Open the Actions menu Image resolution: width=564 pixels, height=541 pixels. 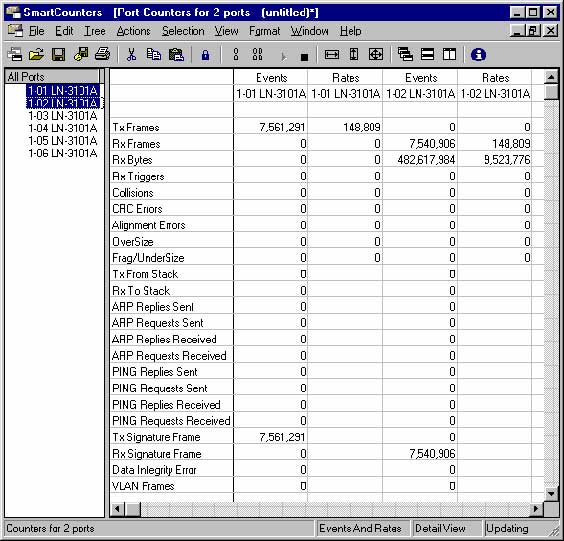[133, 31]
